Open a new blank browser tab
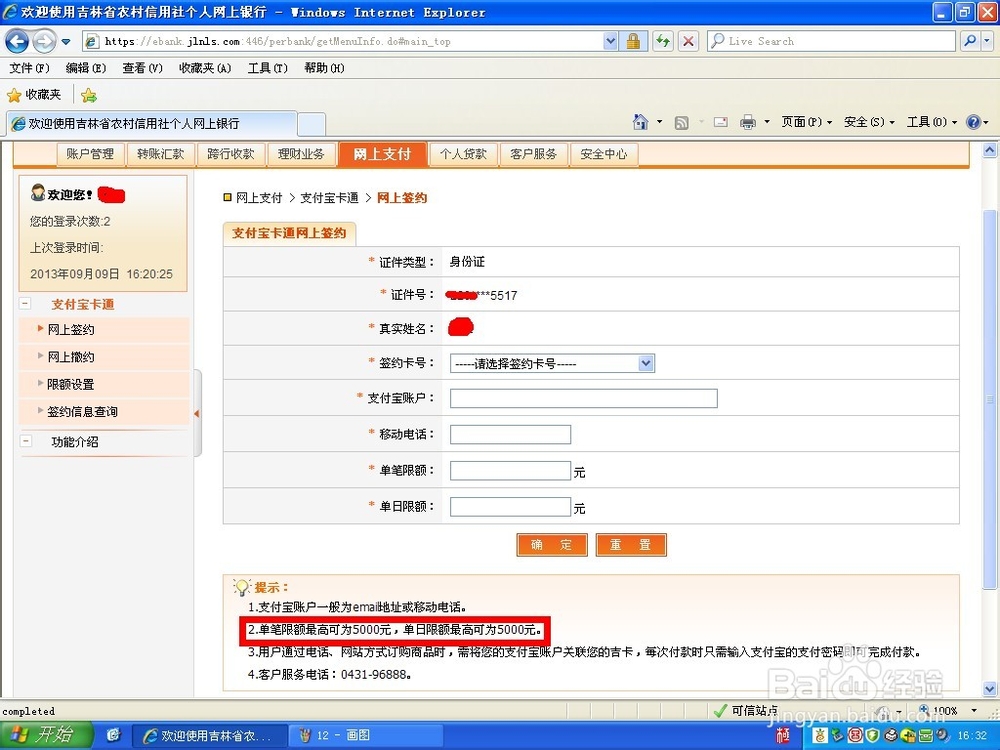The height and width of the screenshot is (750, 1000). 312,124
